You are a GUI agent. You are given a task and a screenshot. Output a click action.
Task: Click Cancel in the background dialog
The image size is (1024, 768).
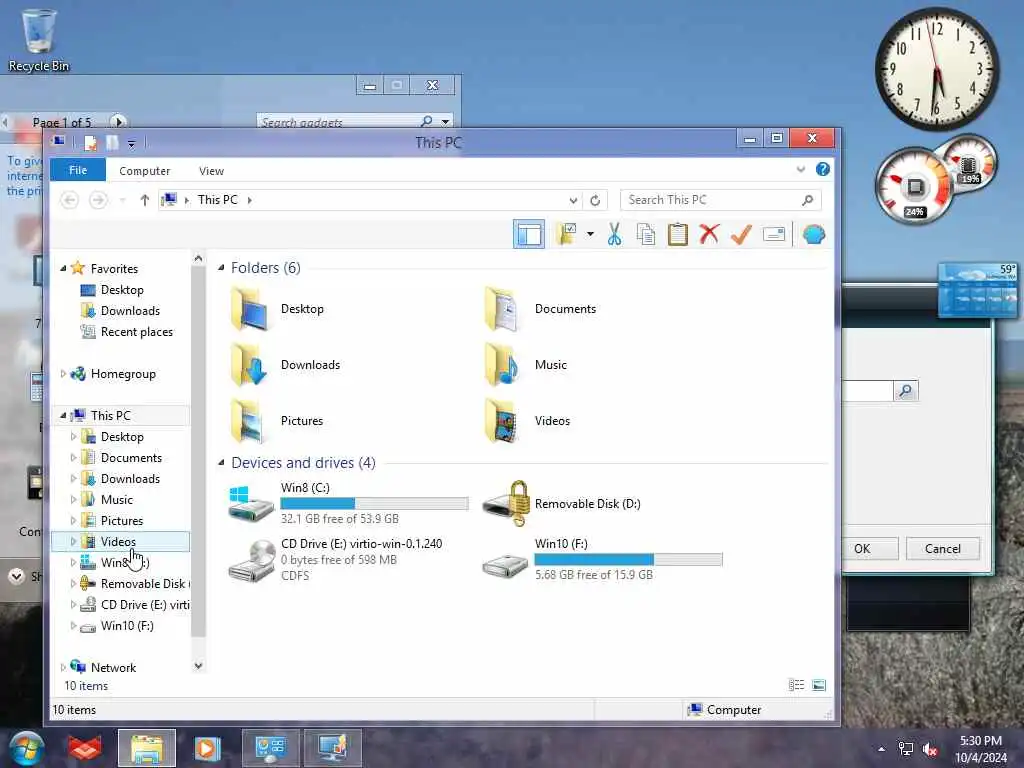click(942, 549)
